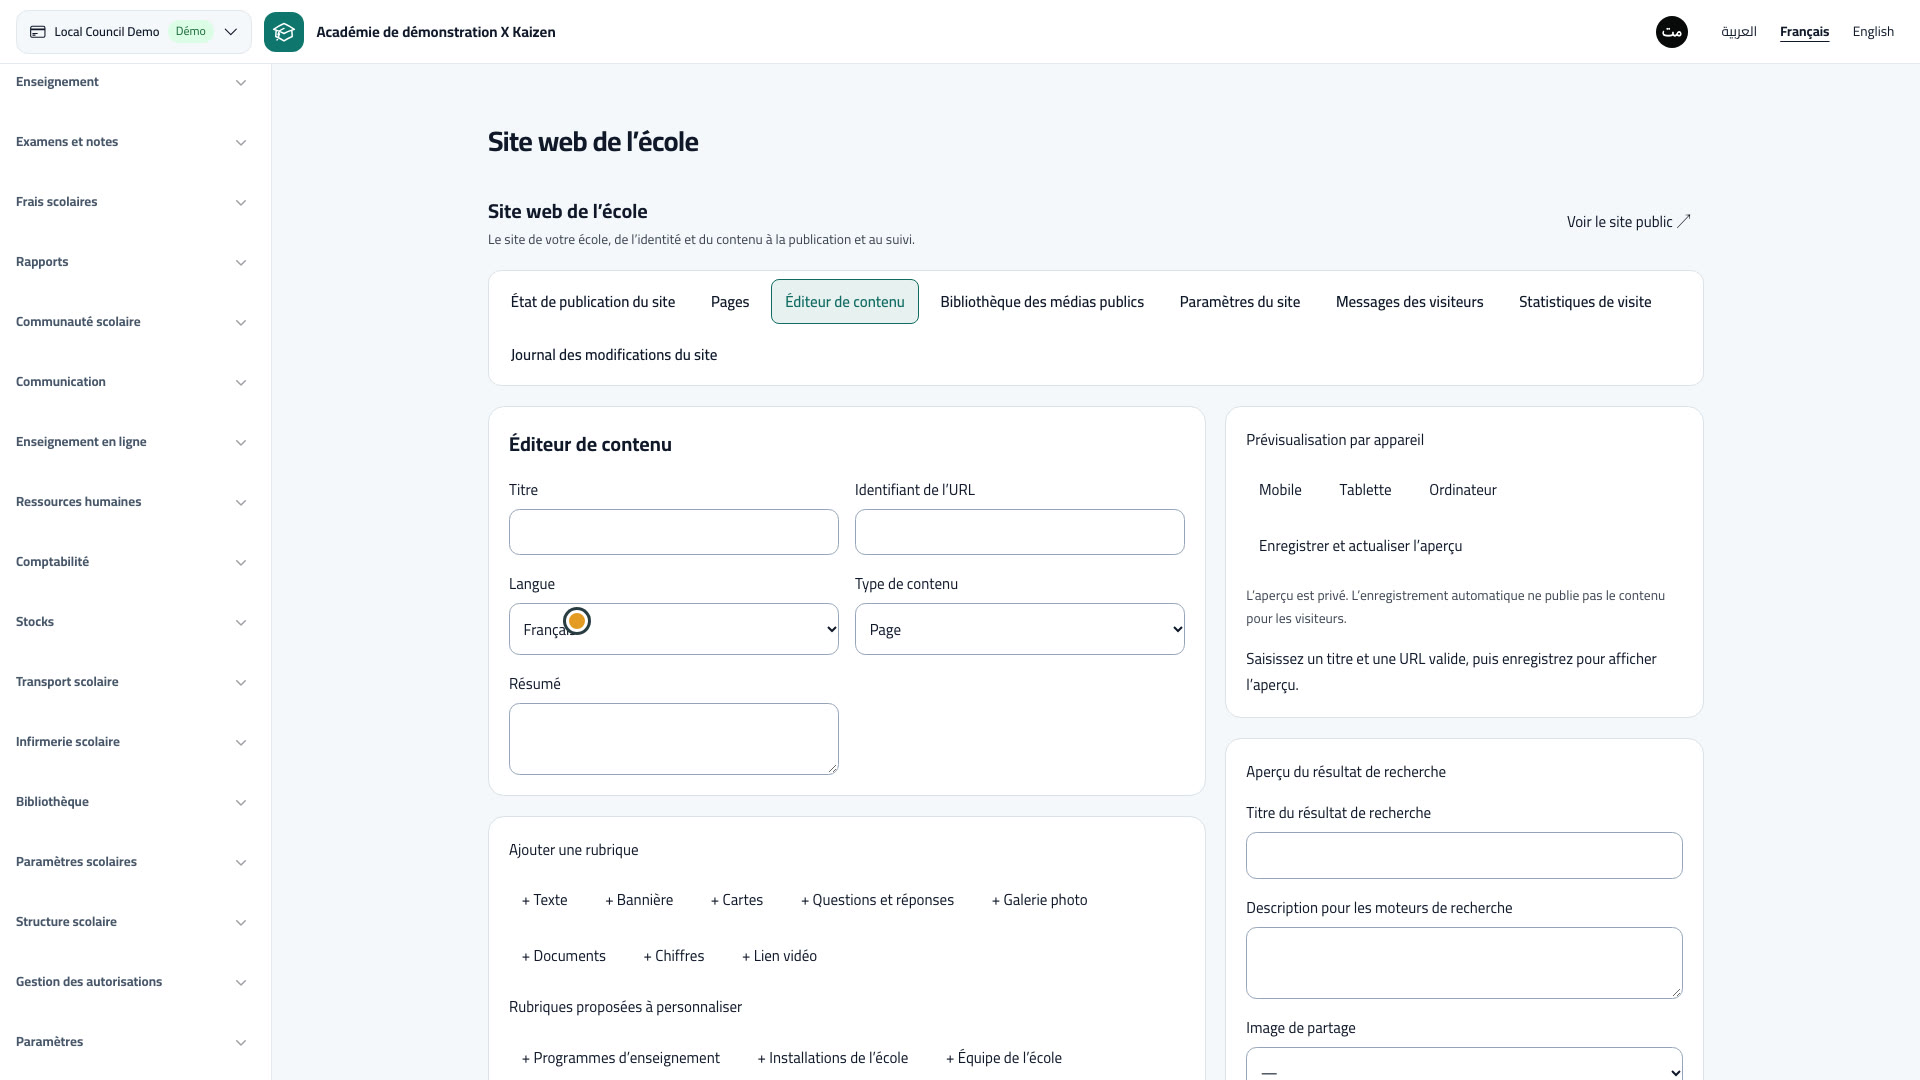
Task: Open Messages des visiteurs tab
Action: (1409, 302)
